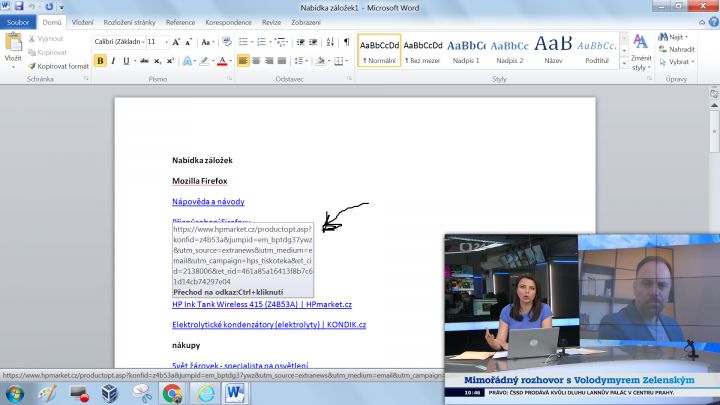This screenshot has height=405, width=720.
Task: Decrease font size with Shrink Font
Action: tap(188, 42)
